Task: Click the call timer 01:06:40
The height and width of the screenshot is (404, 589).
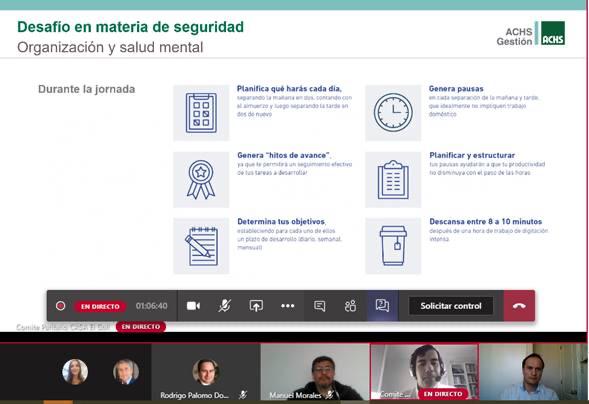Action: 151,306
